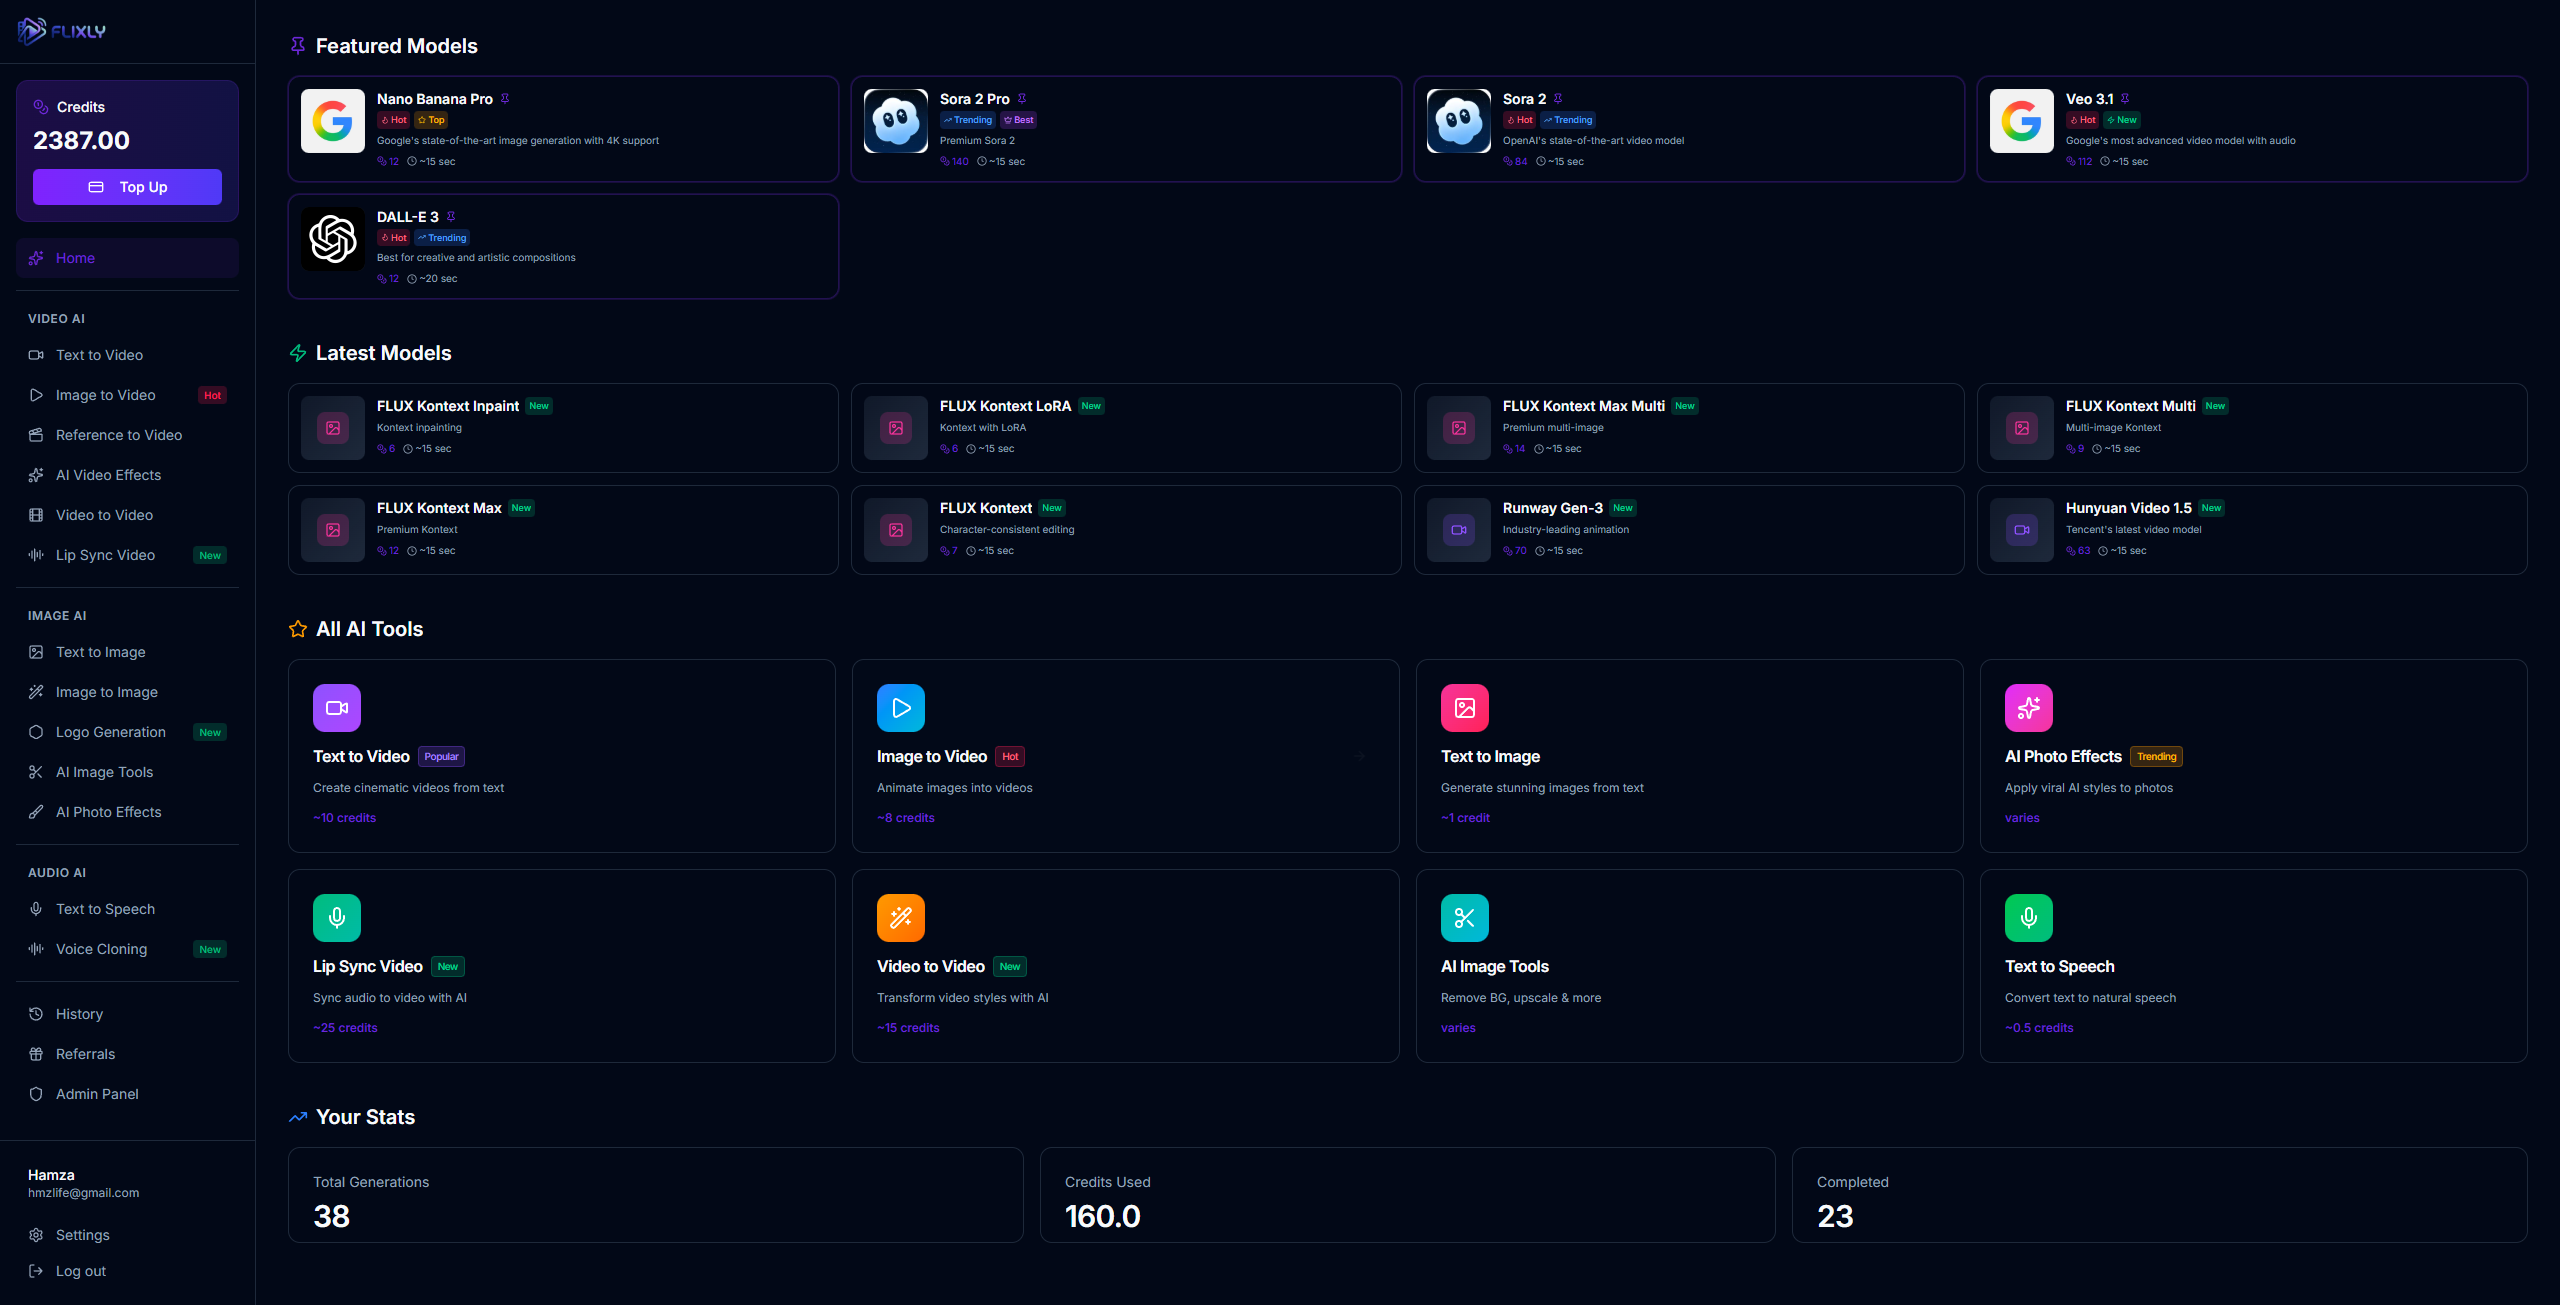The image size is (2560, 1305).
Task: Open the History page
Action: coord(79,1014)
